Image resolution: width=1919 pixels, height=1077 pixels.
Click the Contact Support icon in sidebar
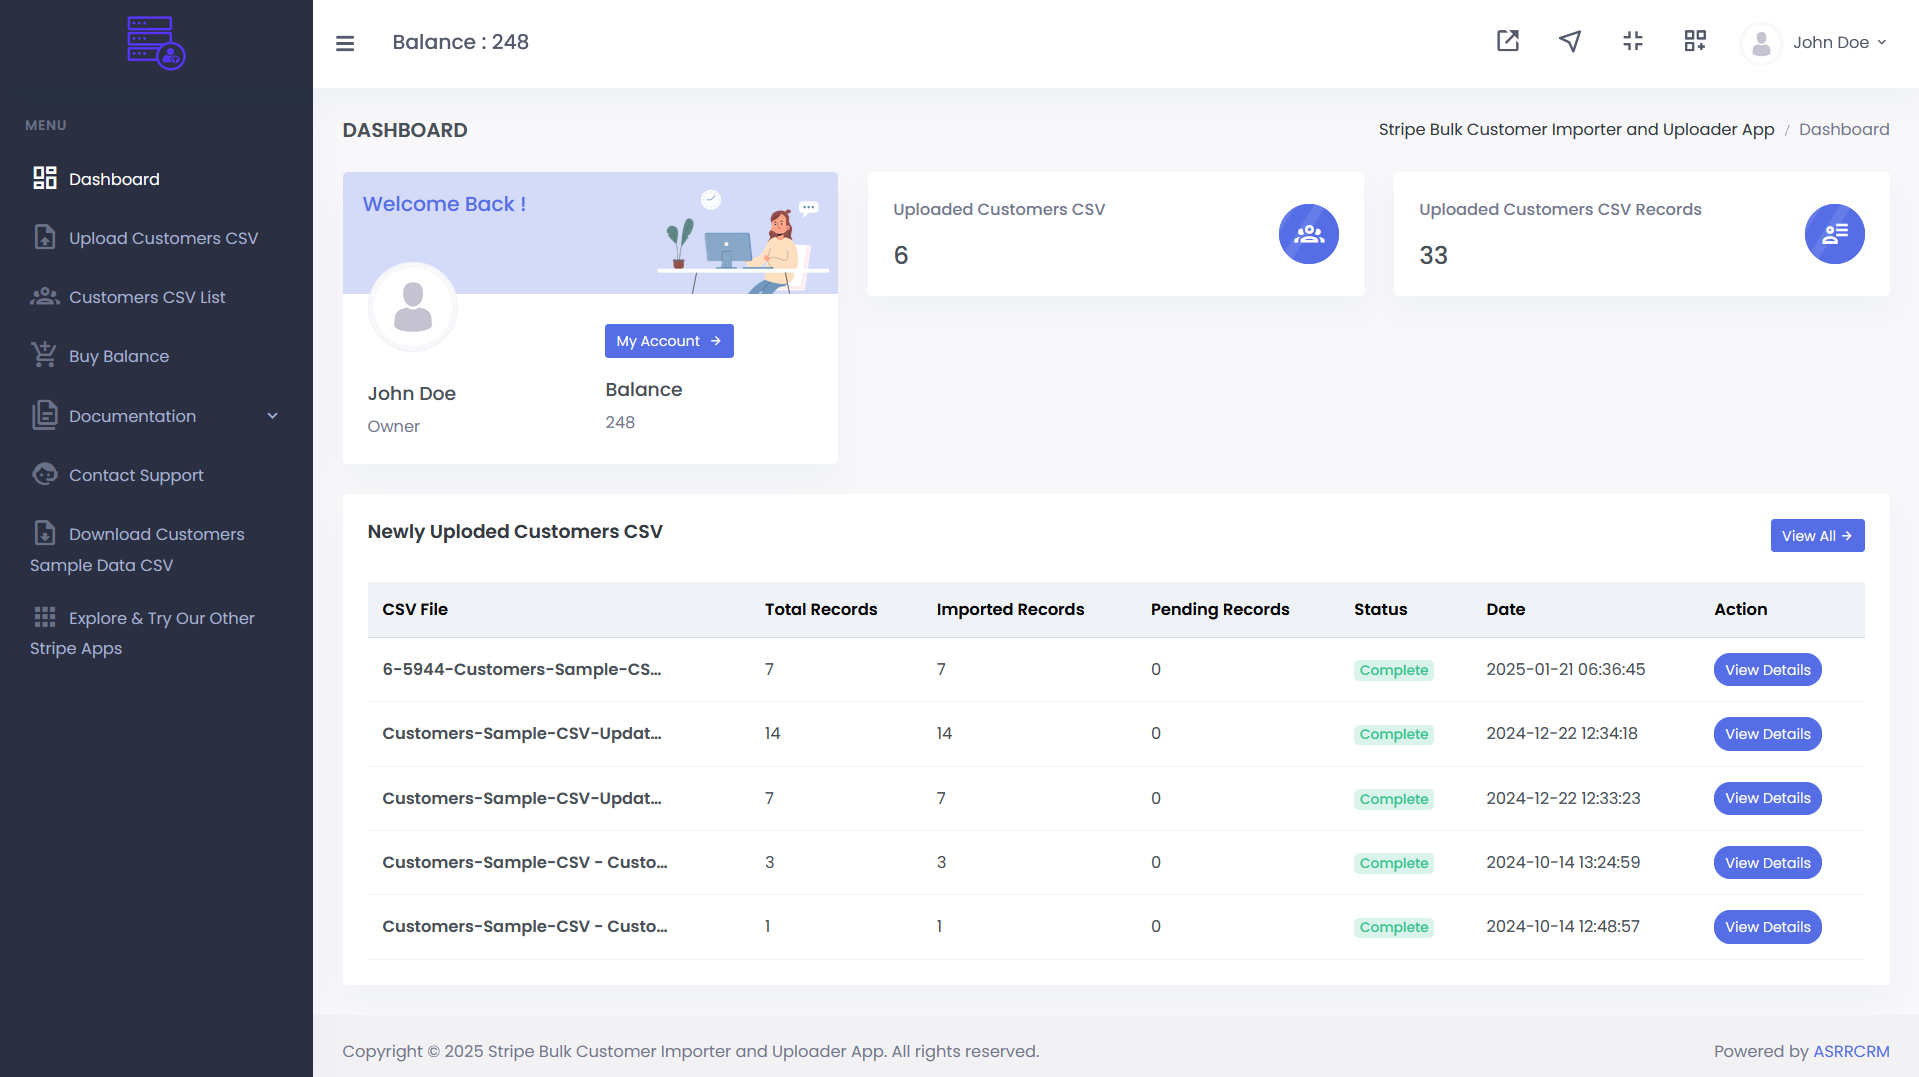(x=44, y=474)
